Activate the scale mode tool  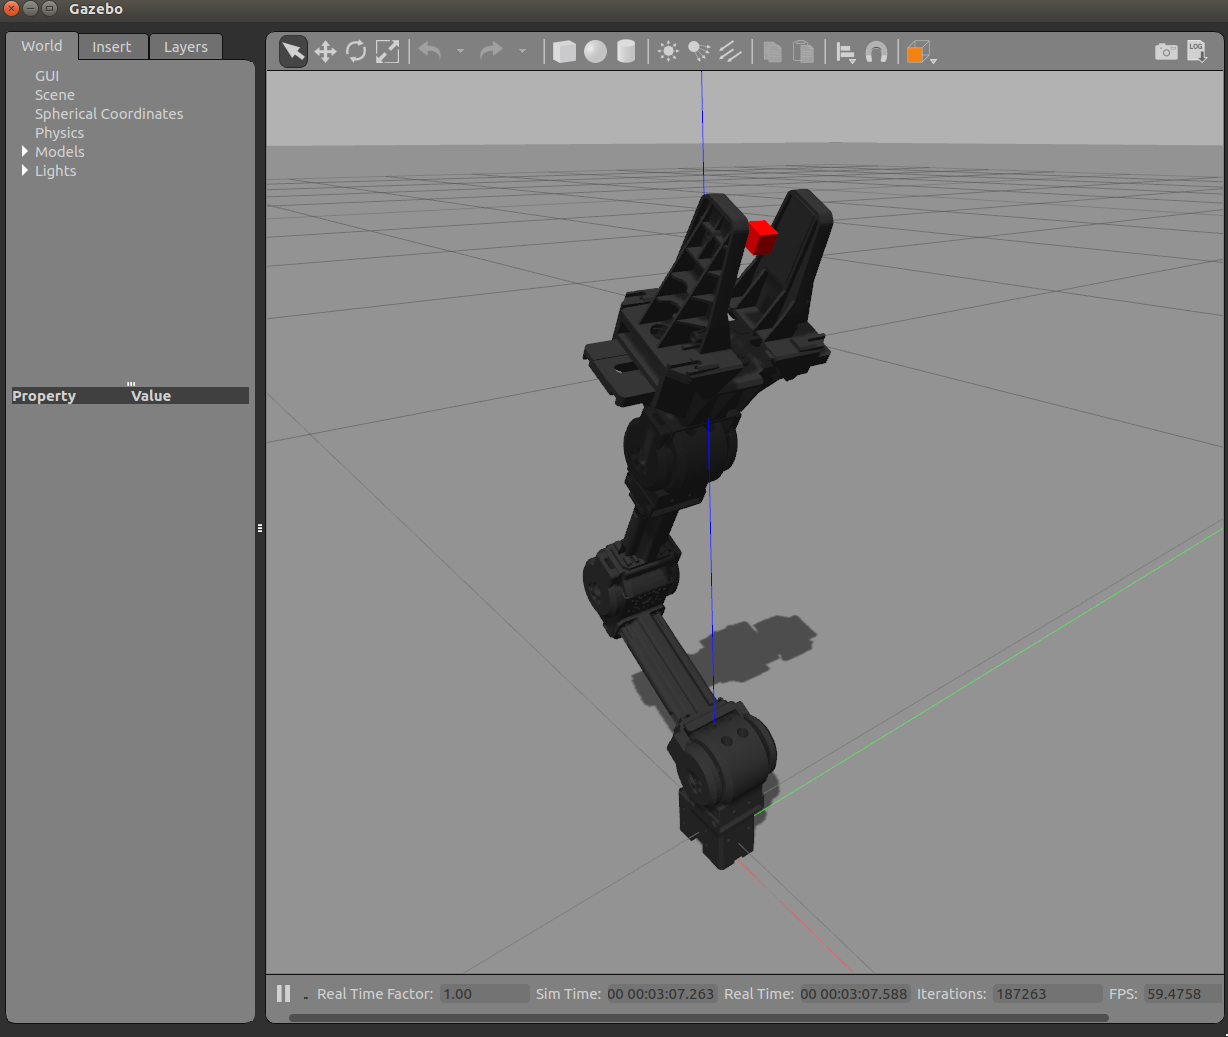coord(387,52)
